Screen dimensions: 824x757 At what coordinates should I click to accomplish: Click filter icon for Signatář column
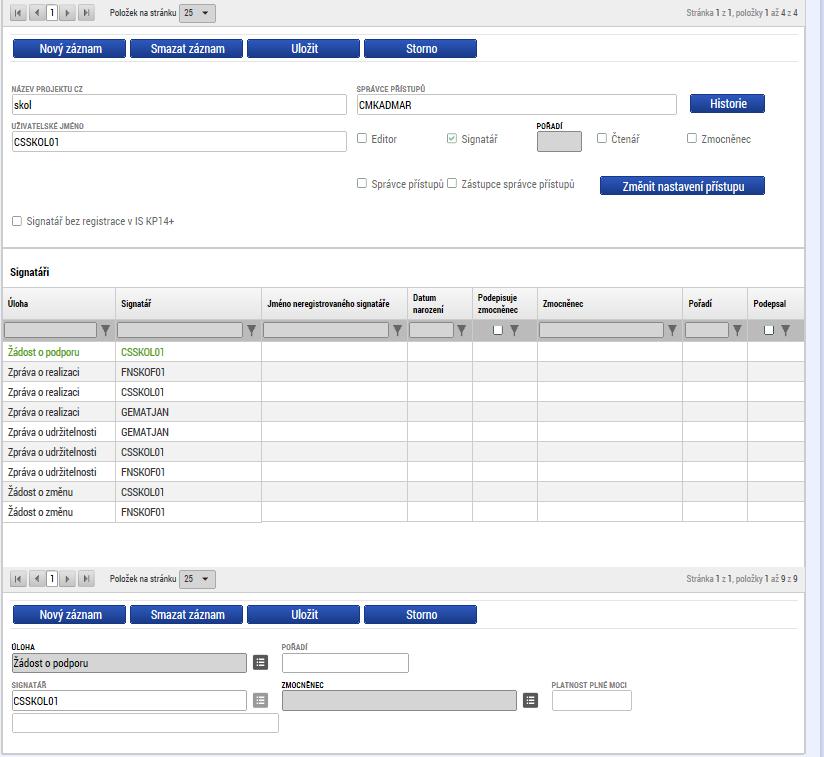pos(251,330)
